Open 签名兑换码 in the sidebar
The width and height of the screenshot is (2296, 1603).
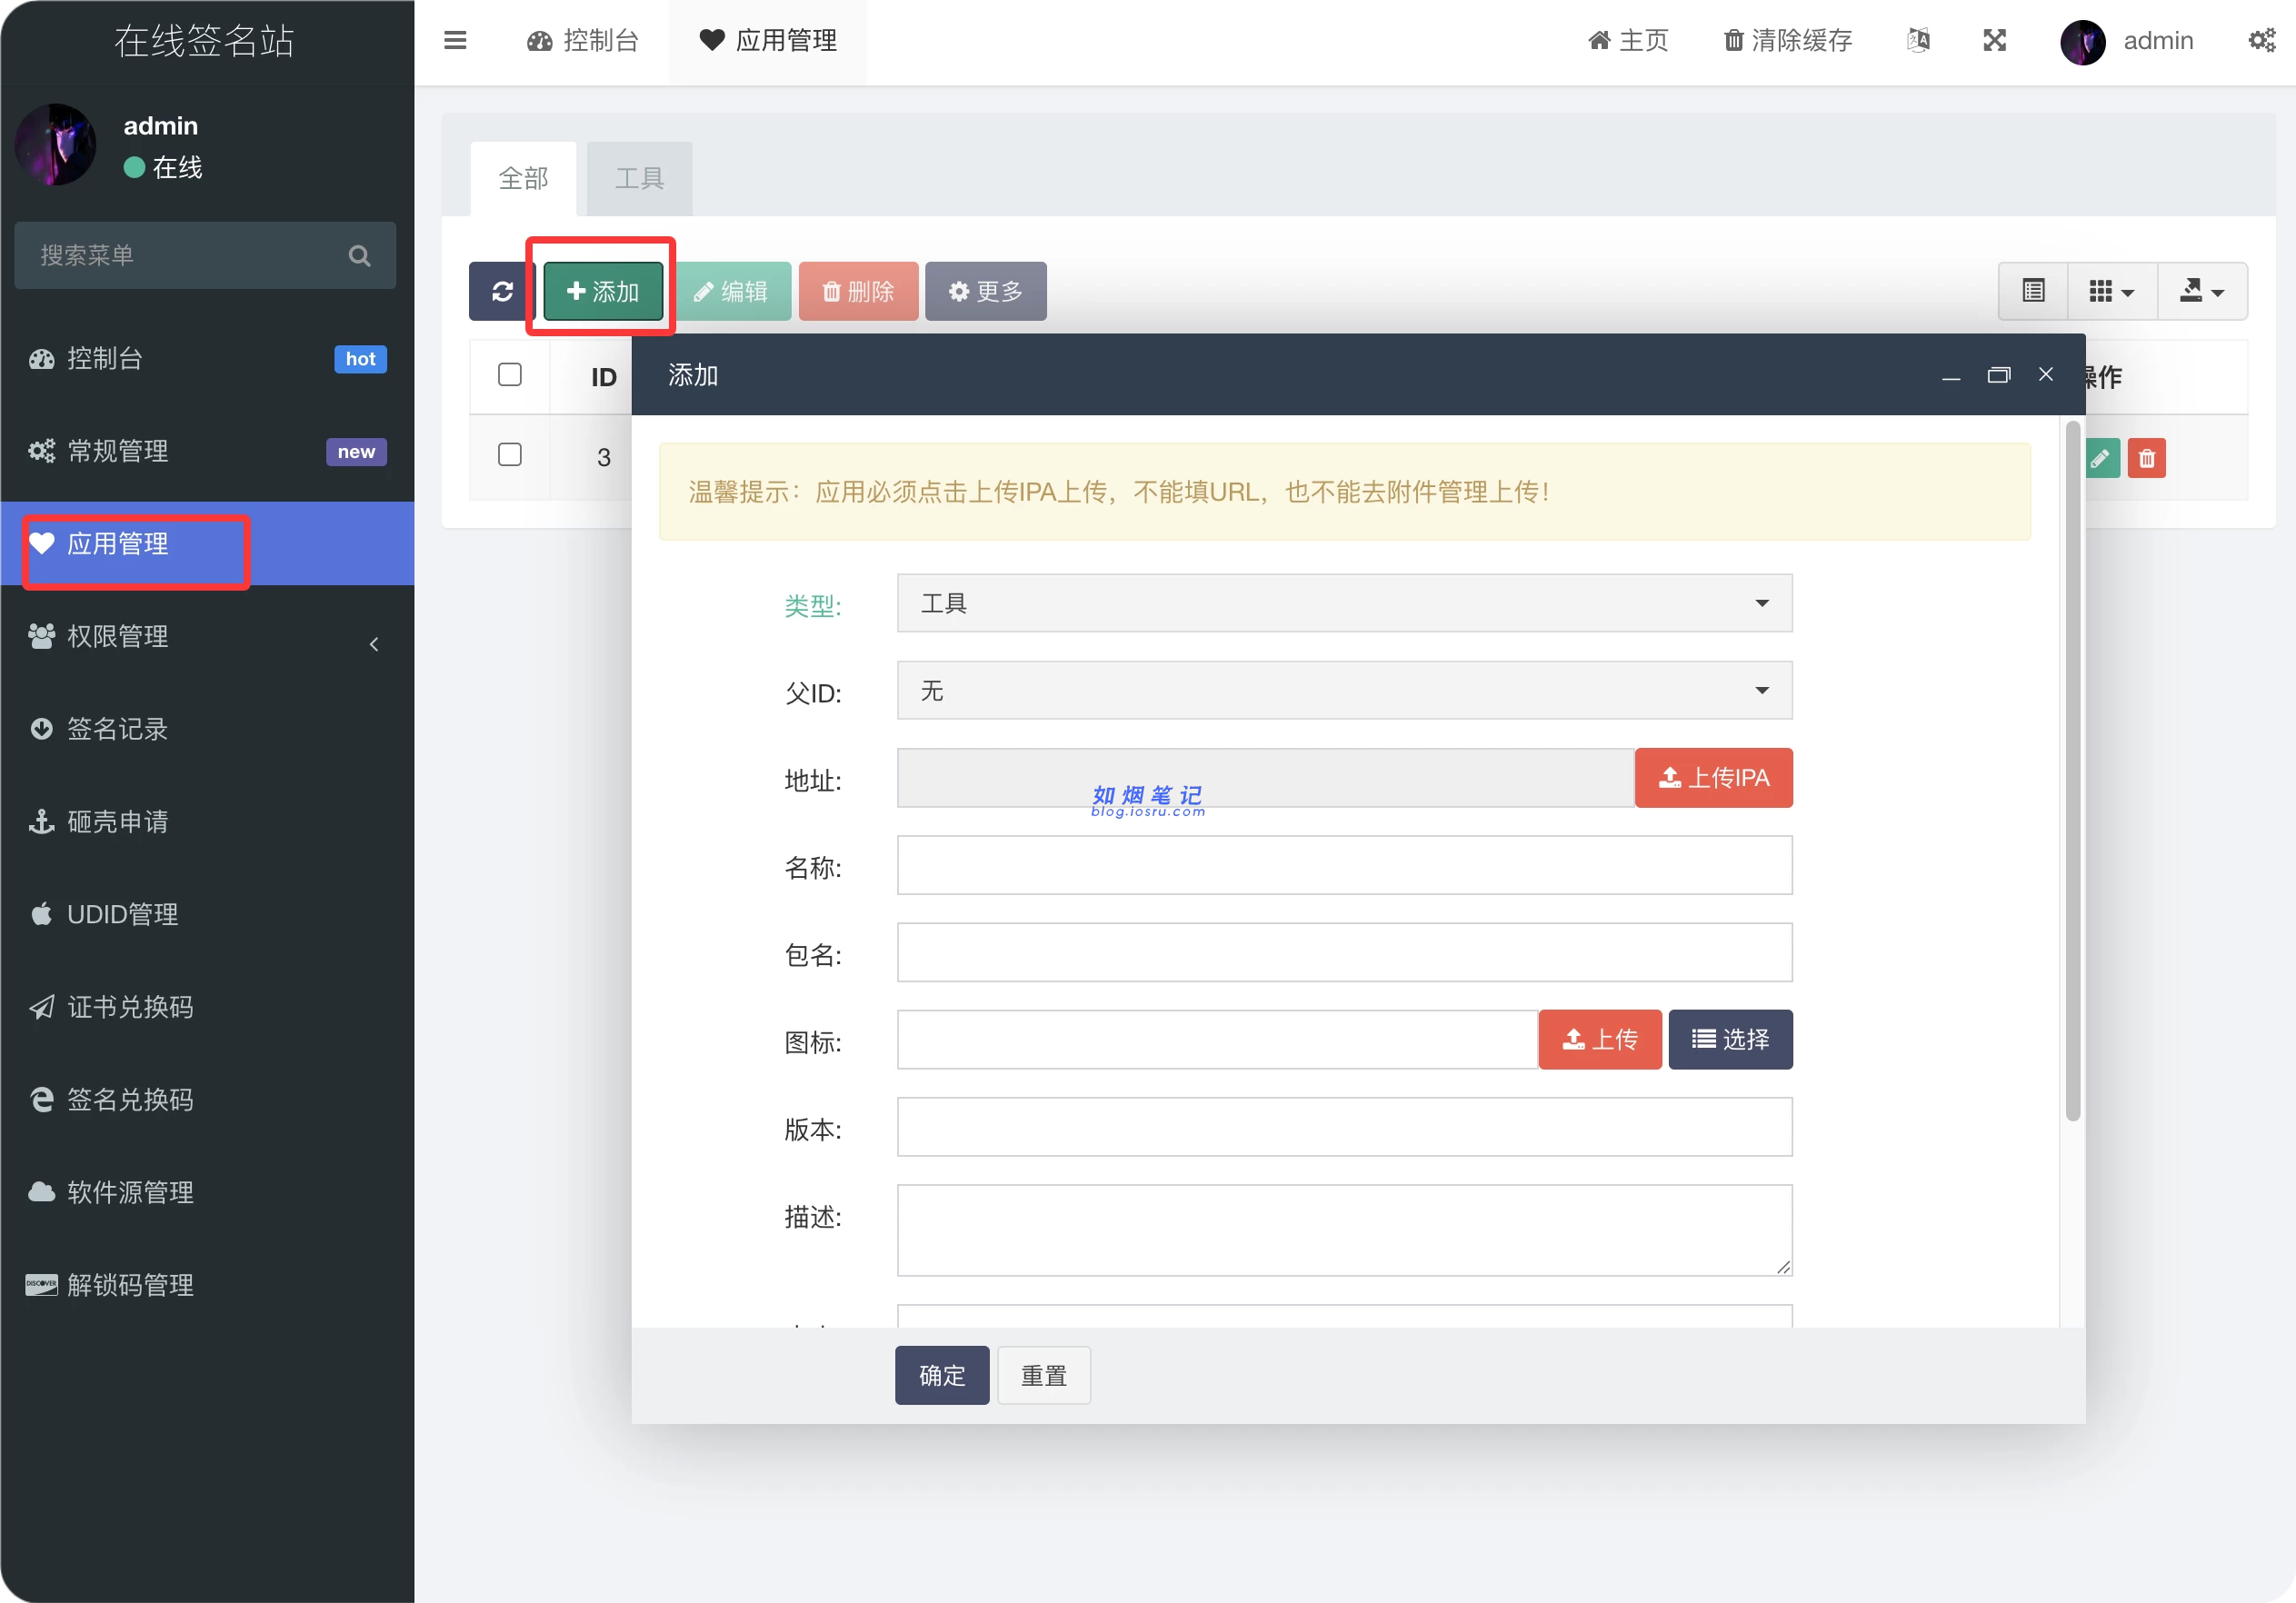(x=207, y=1100)
